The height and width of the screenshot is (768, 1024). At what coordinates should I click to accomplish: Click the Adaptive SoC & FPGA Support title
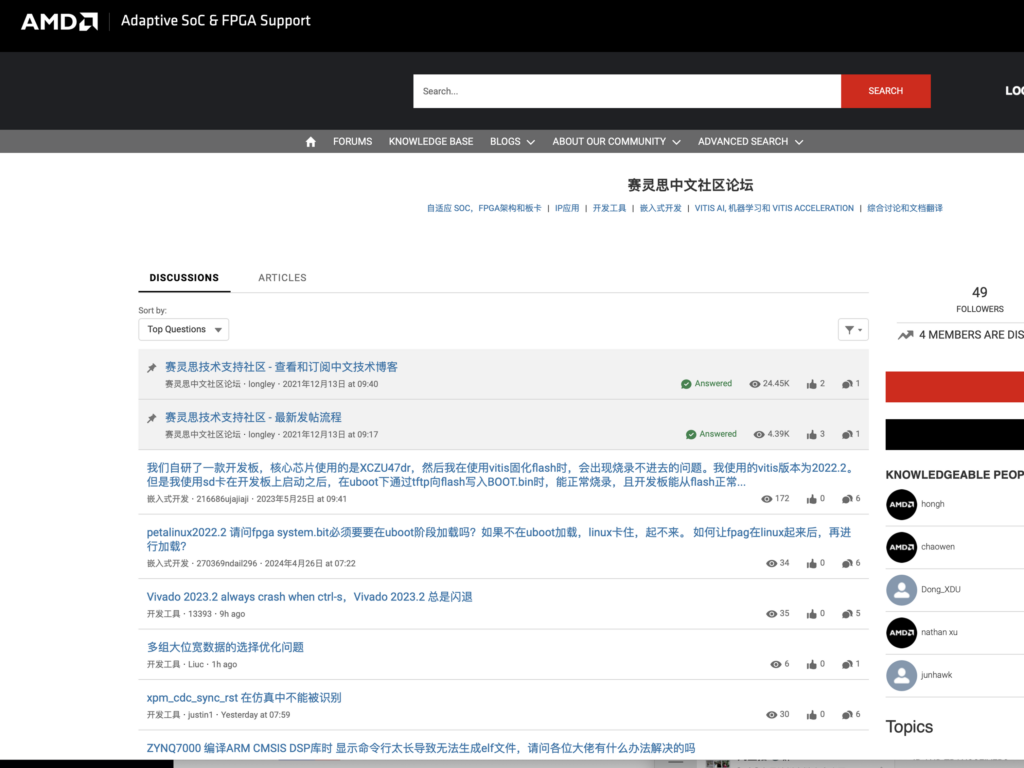[216, 21]
